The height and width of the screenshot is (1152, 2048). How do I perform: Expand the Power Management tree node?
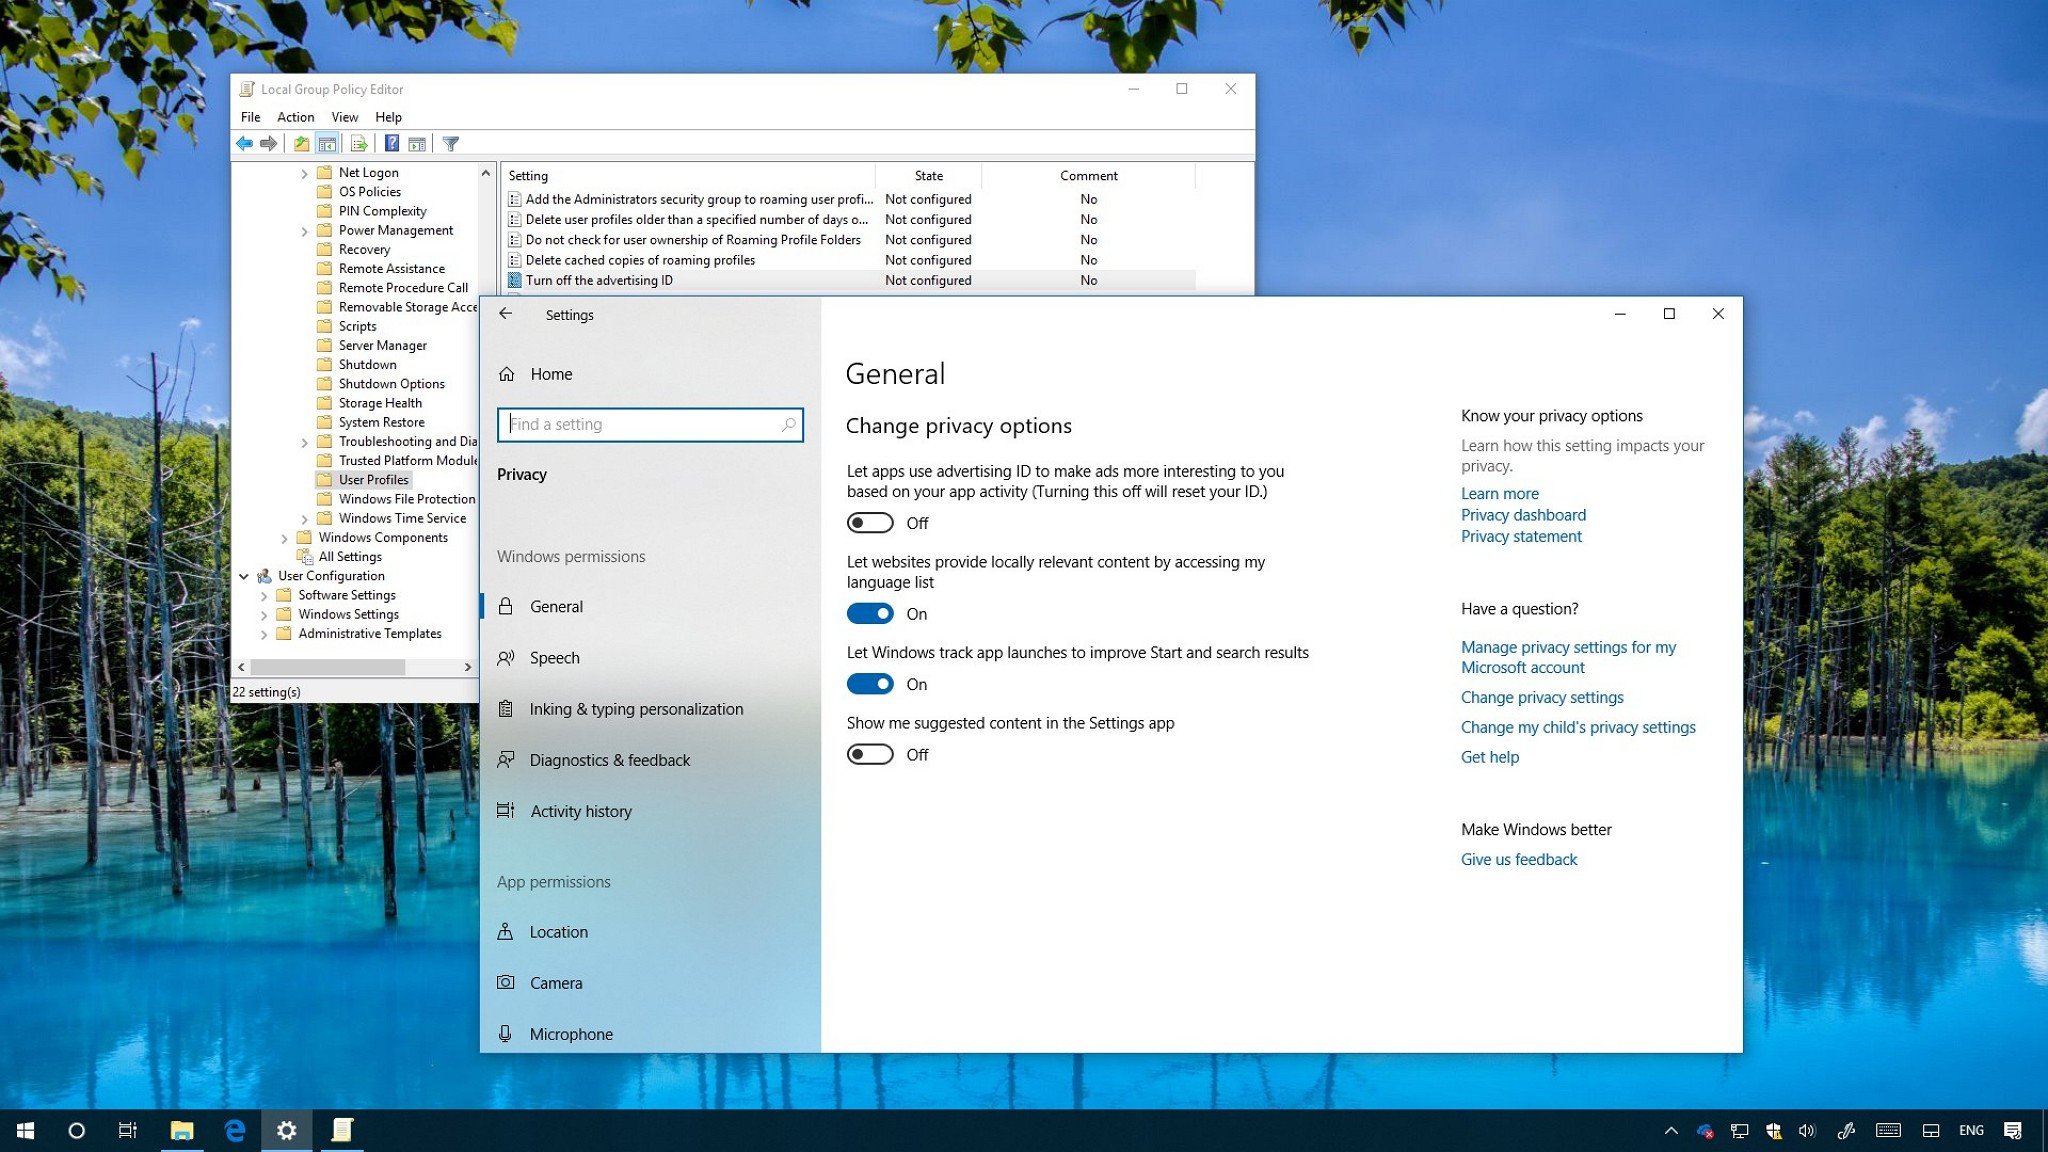(x=304, y=231)
